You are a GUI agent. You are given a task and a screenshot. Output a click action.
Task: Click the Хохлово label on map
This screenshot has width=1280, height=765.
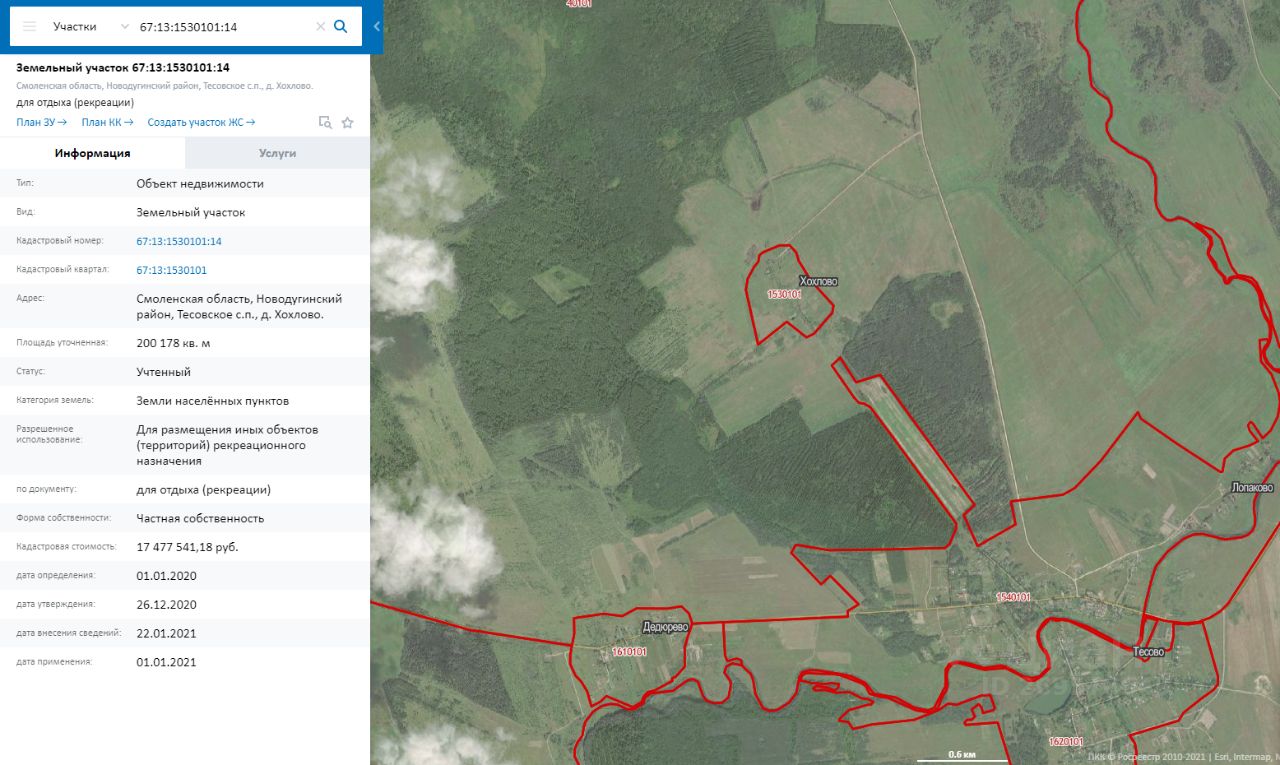818,282
